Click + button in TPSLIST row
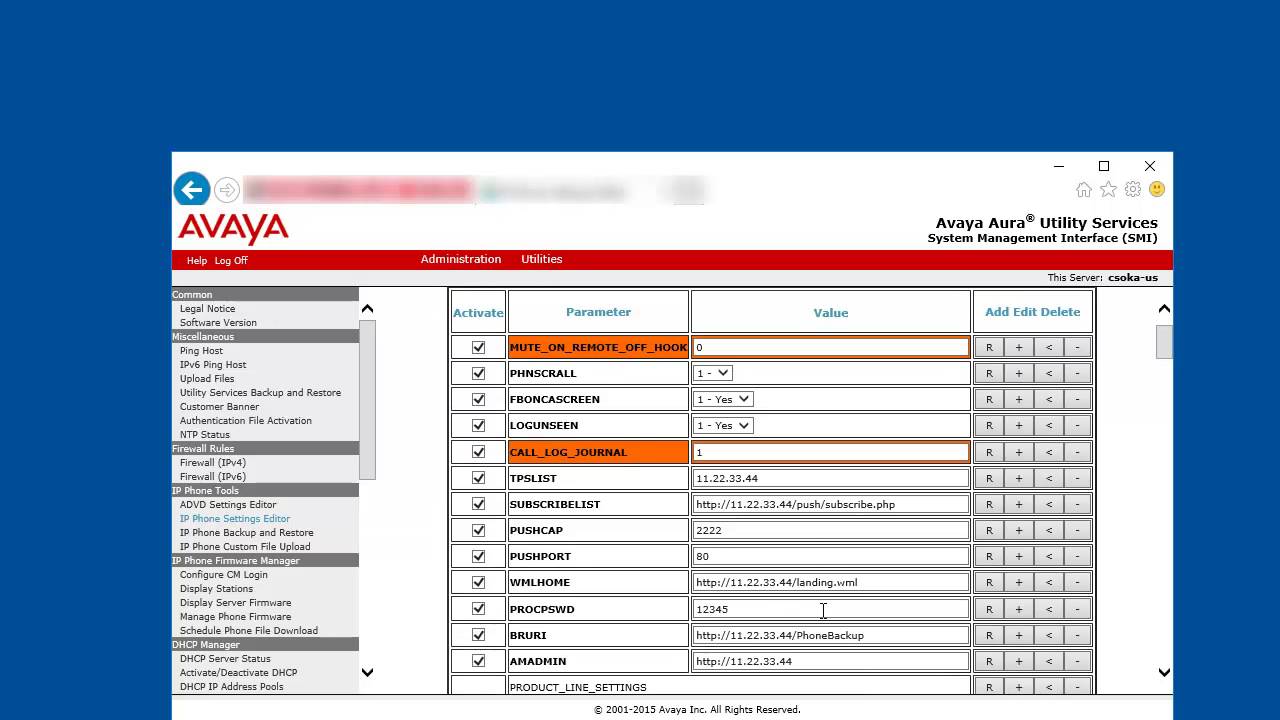This screenshot has width=1280, height=720. (x=1019, y=478)
